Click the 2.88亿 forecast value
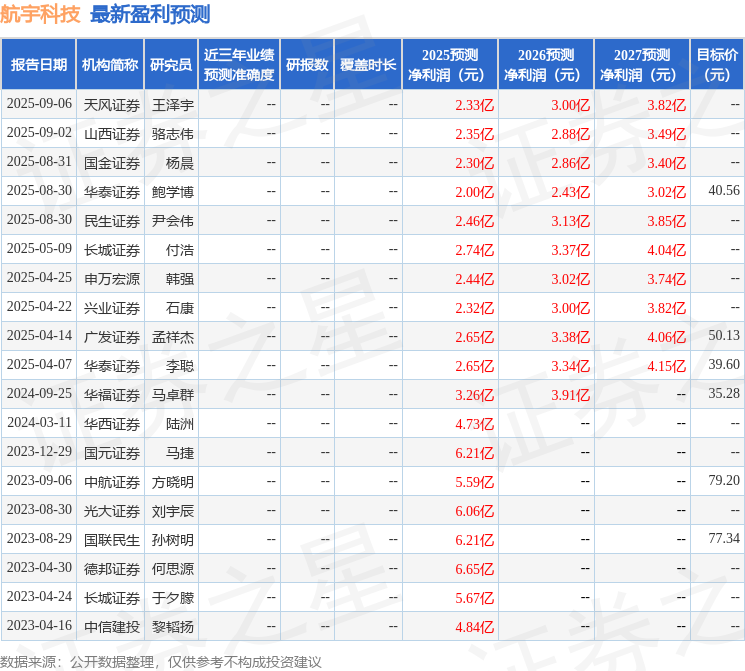The height and width of the screenshot is (671, 745). tap(571, 134)
